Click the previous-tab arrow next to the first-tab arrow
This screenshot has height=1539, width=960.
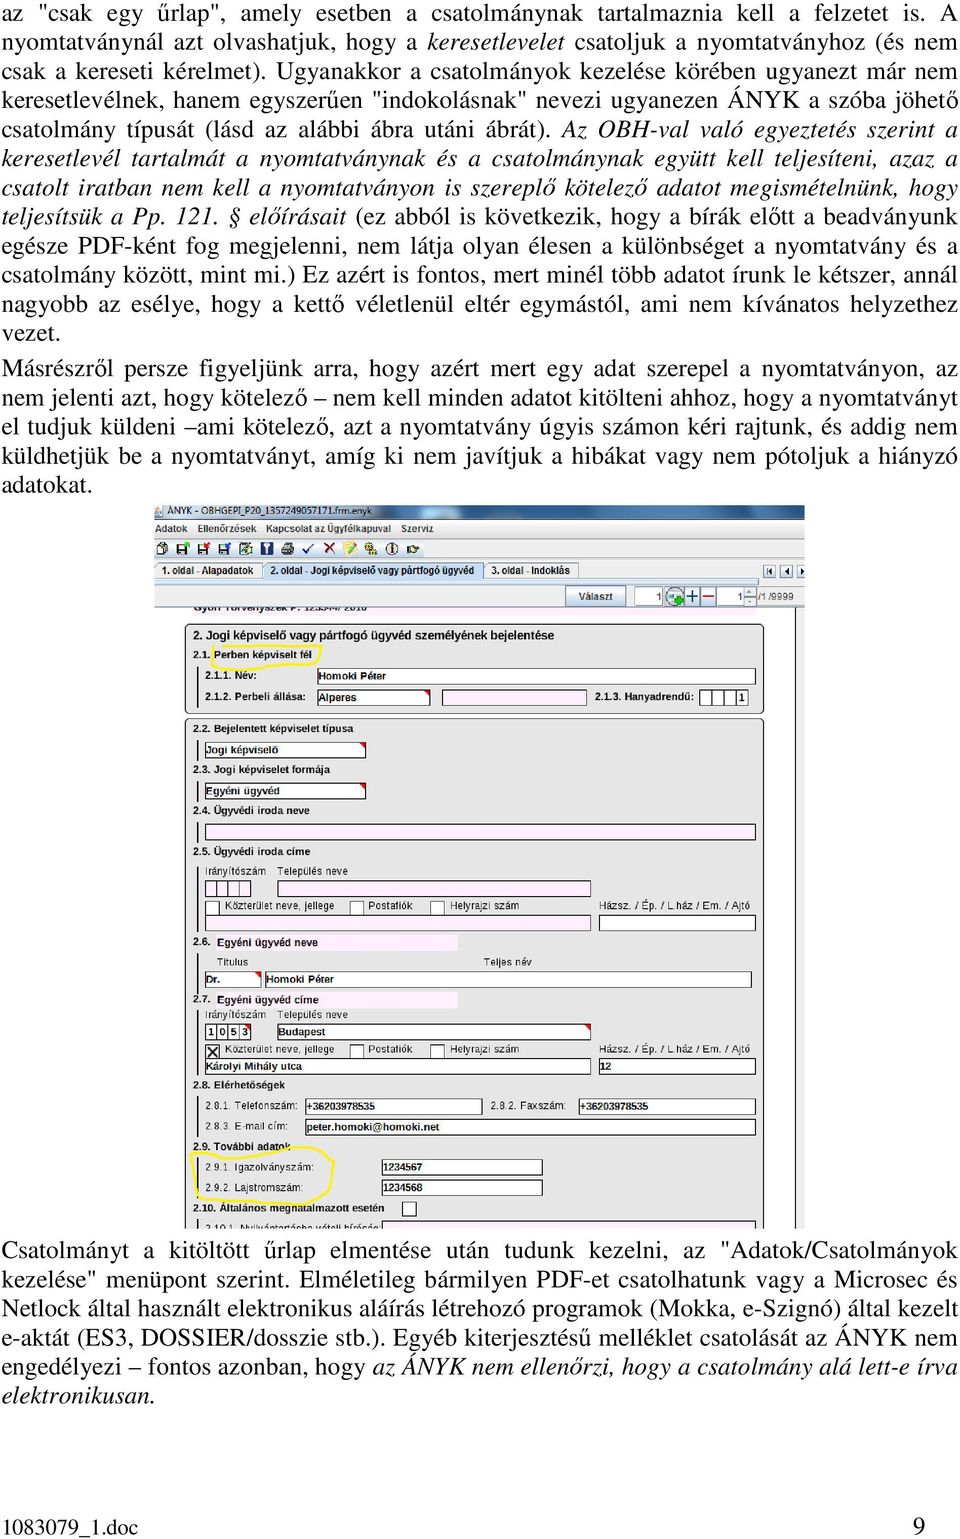(787, 571)
